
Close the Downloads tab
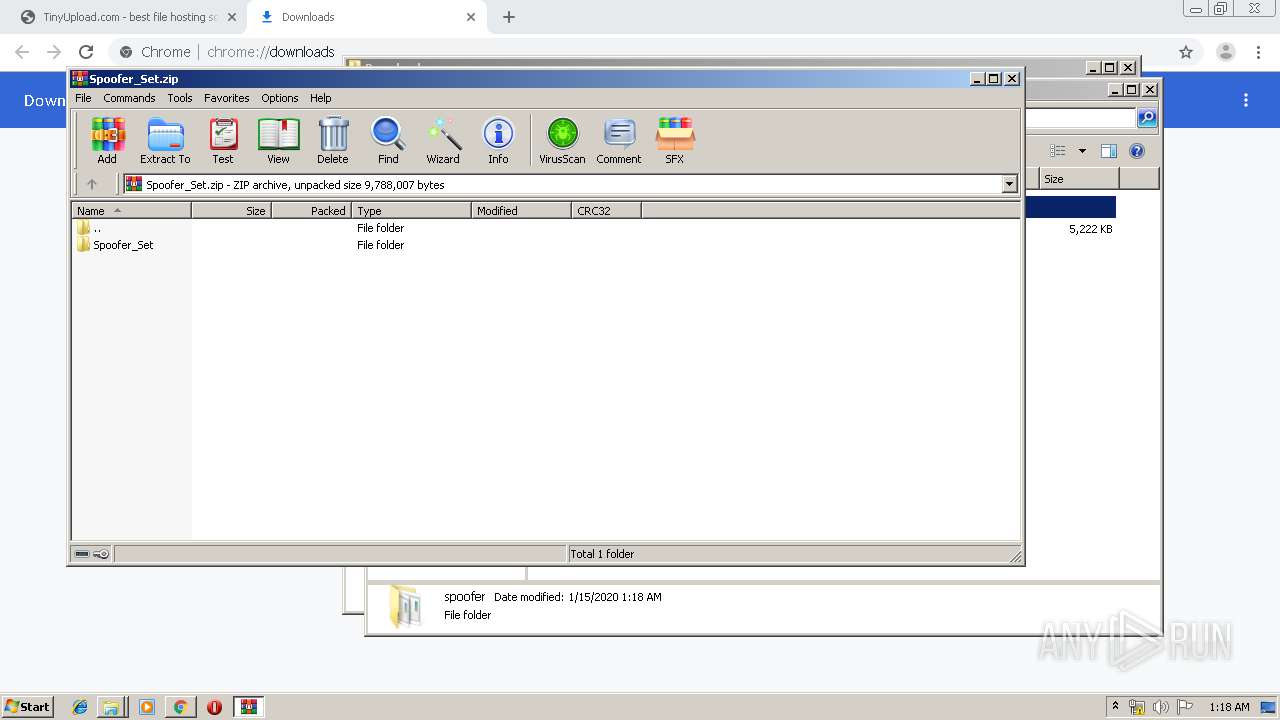[470, 17]
